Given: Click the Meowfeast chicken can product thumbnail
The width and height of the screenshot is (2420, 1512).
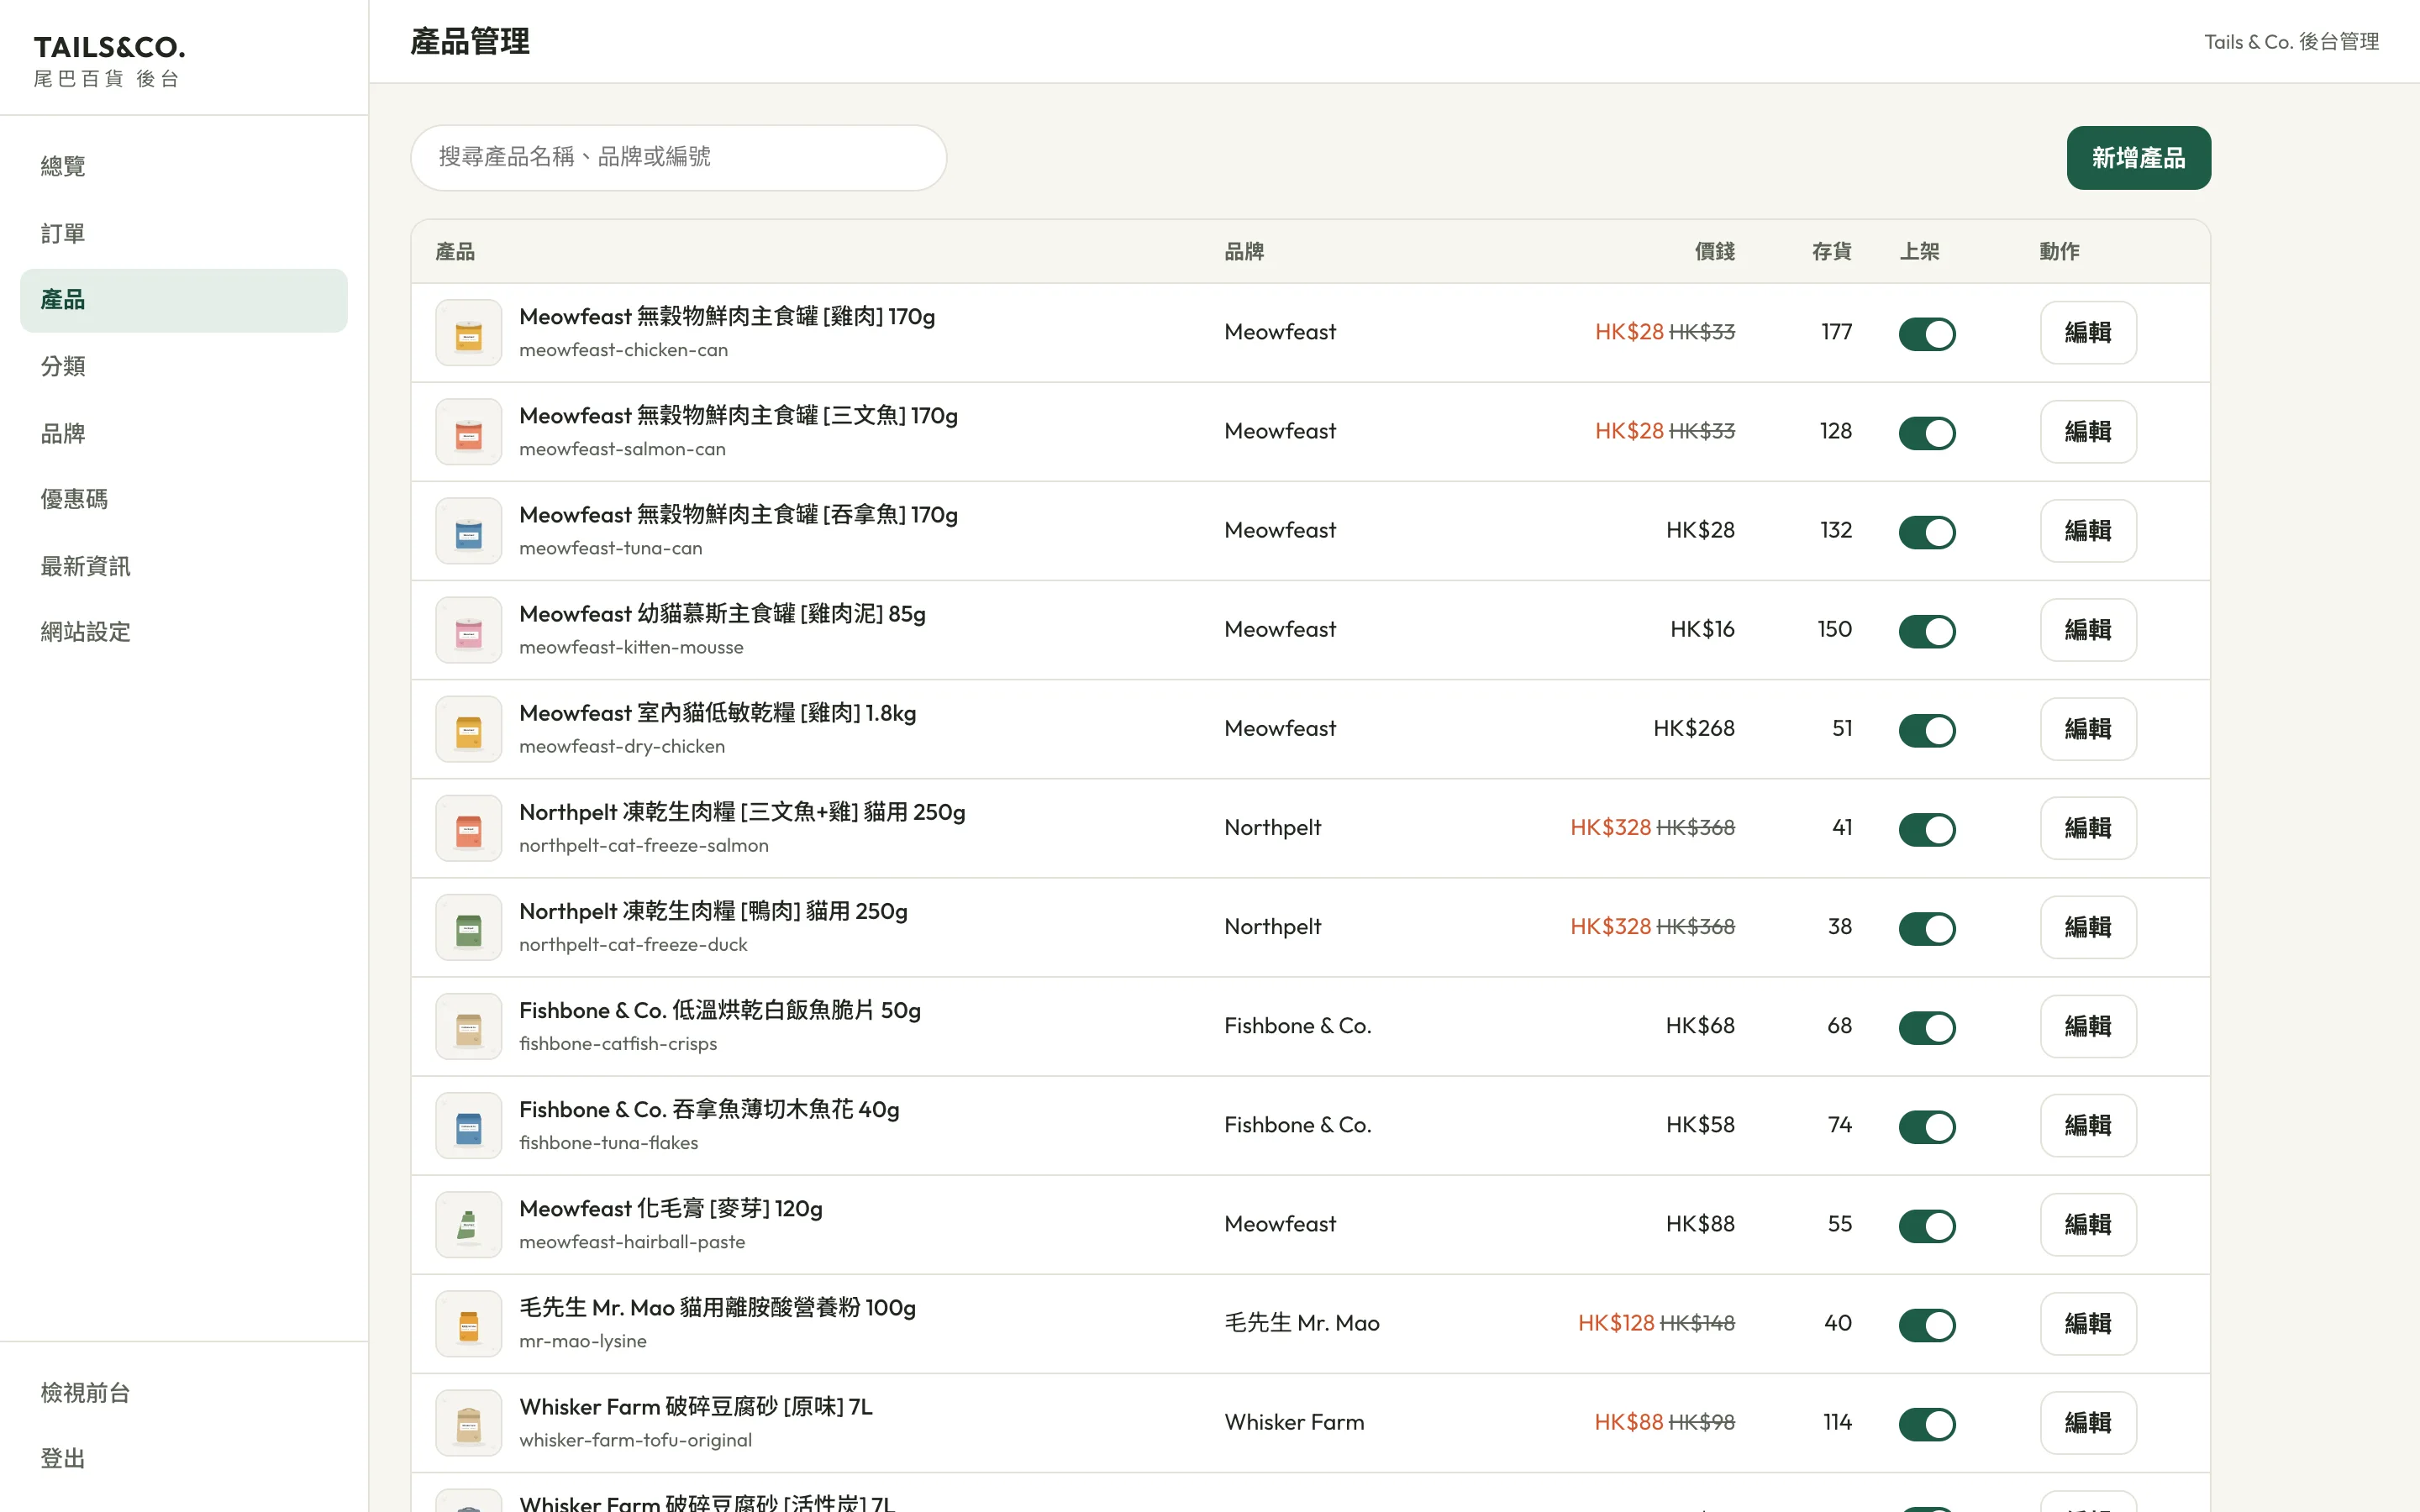Looking at the screenshot, I should pyautogui.click(x=468, y=333).
